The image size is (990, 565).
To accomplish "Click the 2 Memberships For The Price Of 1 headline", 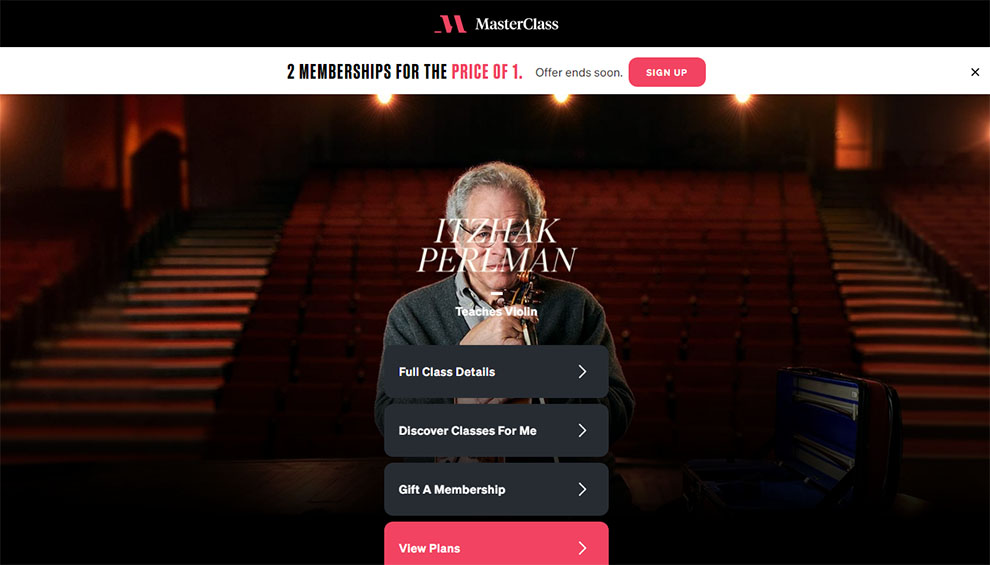I will coord(405,72).
